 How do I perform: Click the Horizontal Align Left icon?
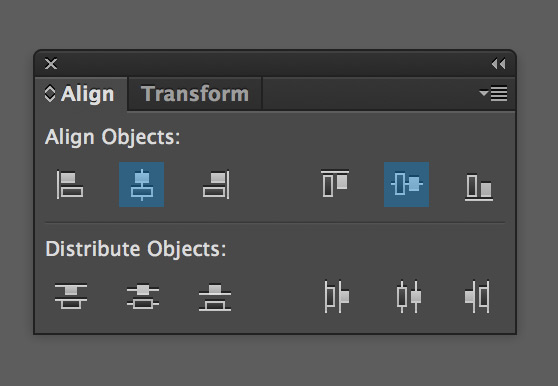tap(70, 185)
